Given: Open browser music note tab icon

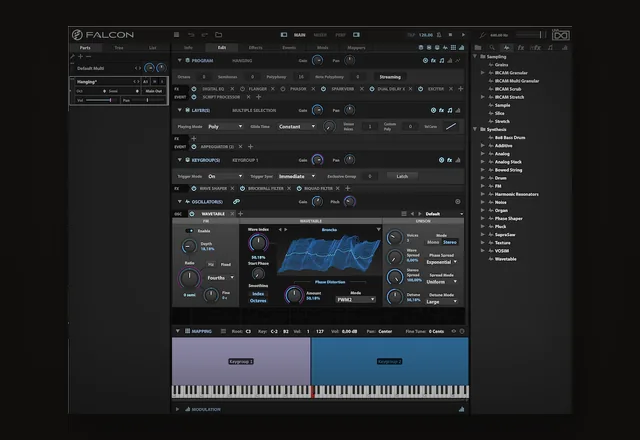Looking at the screenshot, I should coord(550,48).
